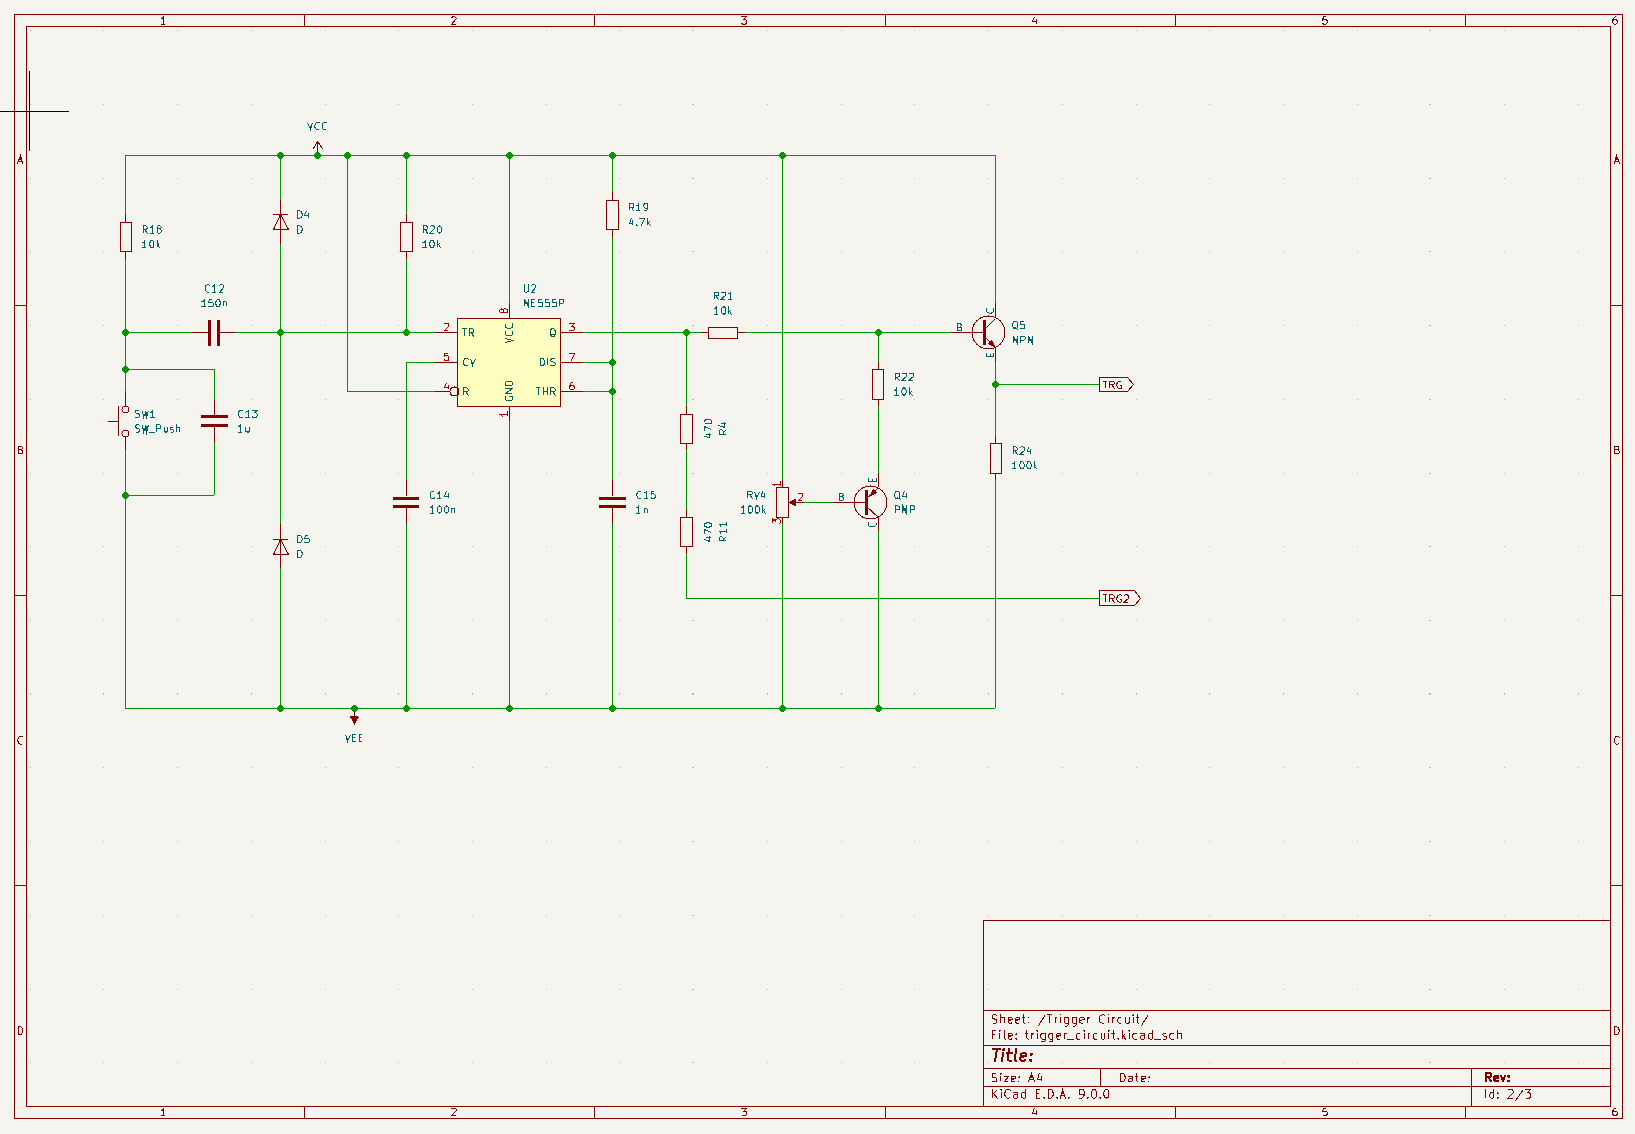Select the R24 resistor symbol

[995, 458]
